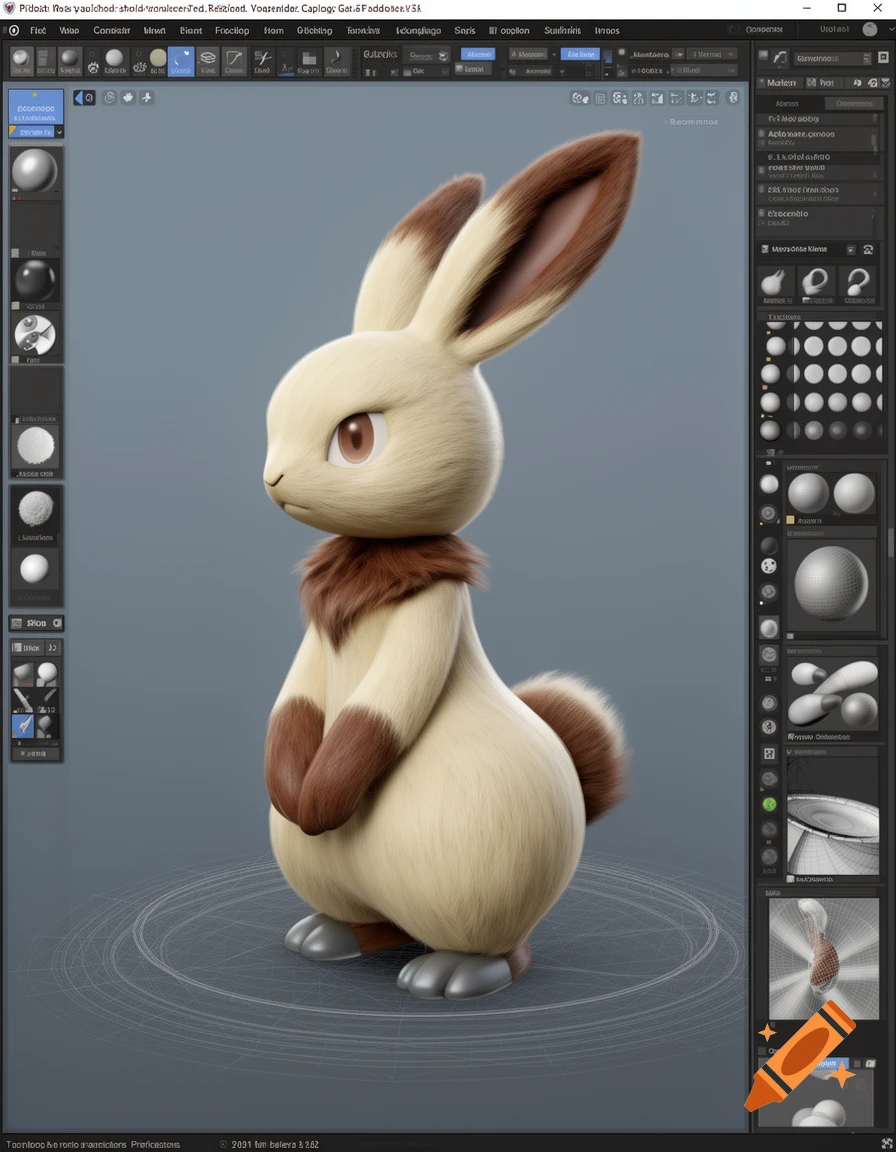Image resolution: width=896 pixels, height=1152 pixels.
Task: Click the capsule shapes preview thumbnail
Action: pyautogui.click(x=832, y=694)
